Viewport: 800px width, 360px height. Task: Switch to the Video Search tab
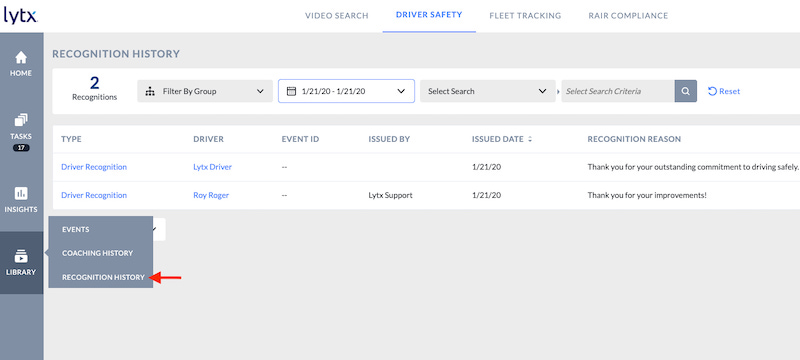[x=337, y=16]
